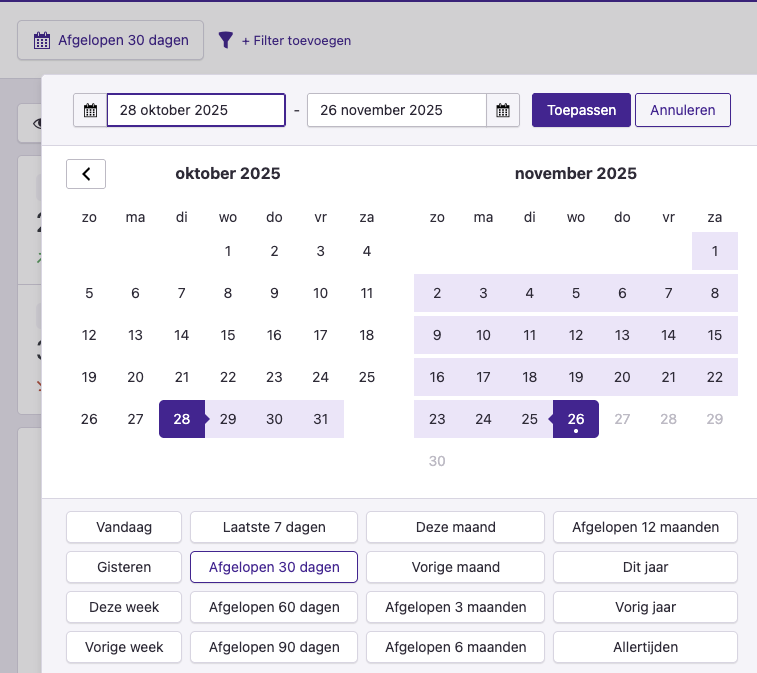Choose the 'Afgelopen 12 maanden' preset
Image resolution: width=757 pixels, height=673 pixels.
[x=645, y=527]
